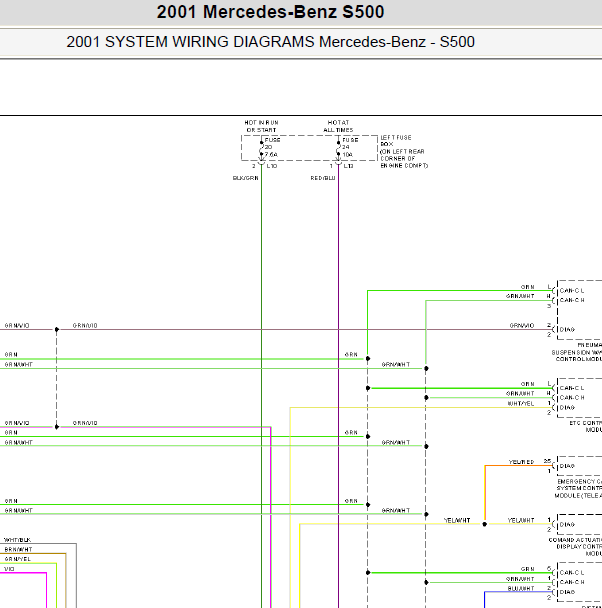Select the WHT/YEL wire label

[521, 404]
